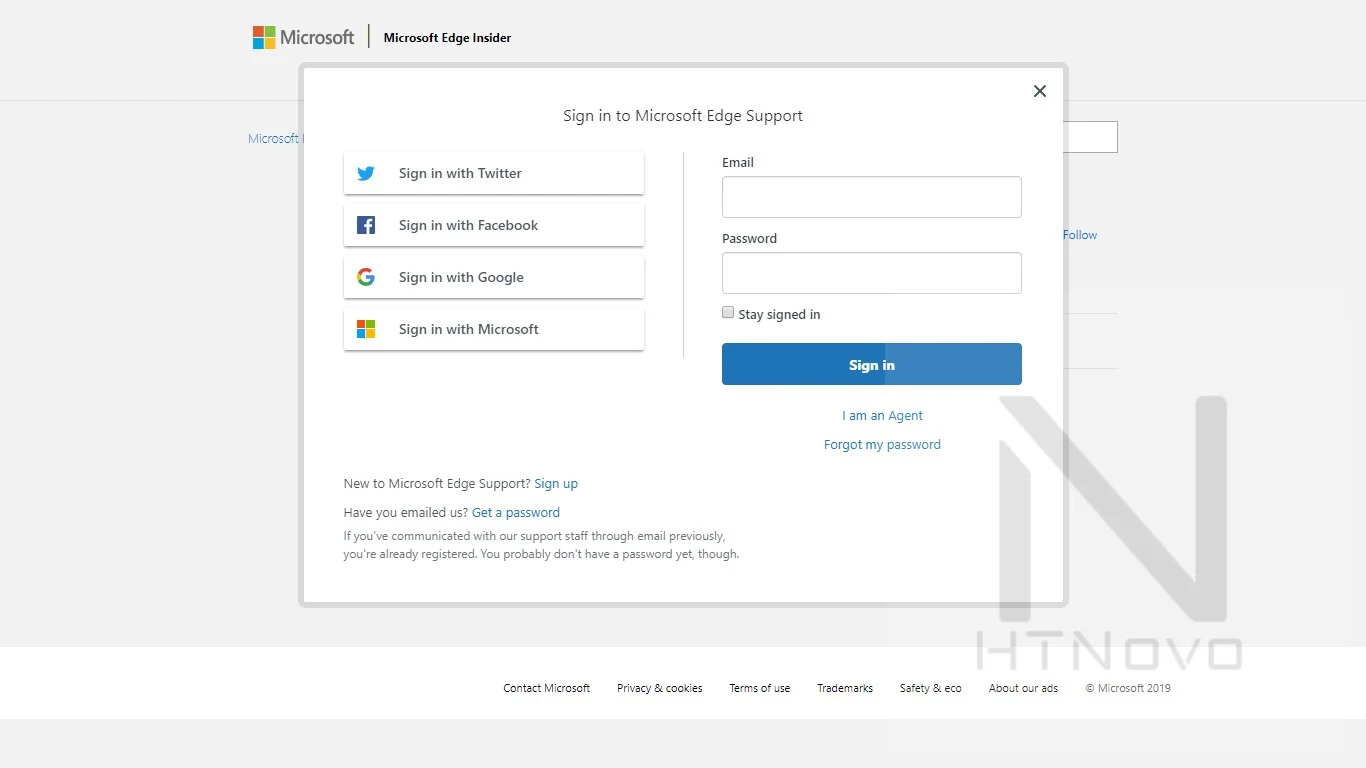Viewport: 1366px width, 768px height.
Task: Open the Sign up link
Action: (x=556, y=483)
